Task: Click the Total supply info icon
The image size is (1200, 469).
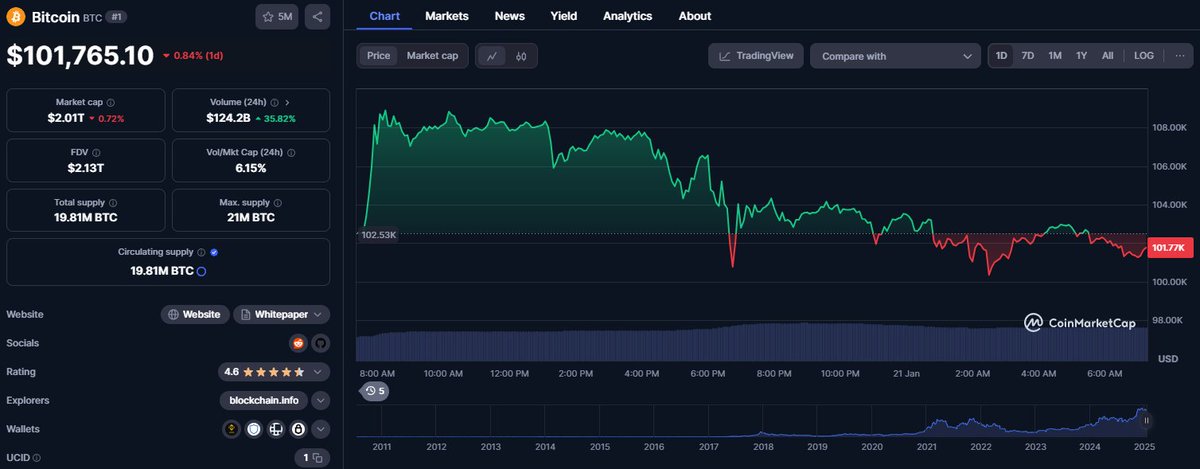Action: 113,202
